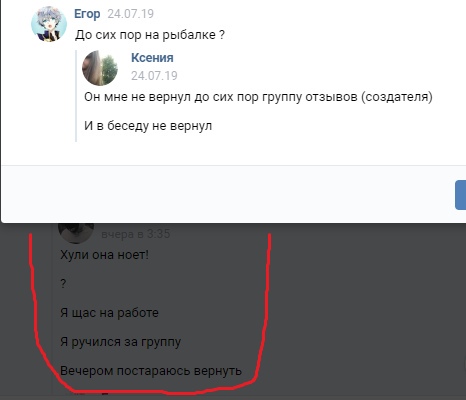Click the 'вчера в 3:35' timestamp
This screenshot has width=466, height=400.
tap(136, 234)
